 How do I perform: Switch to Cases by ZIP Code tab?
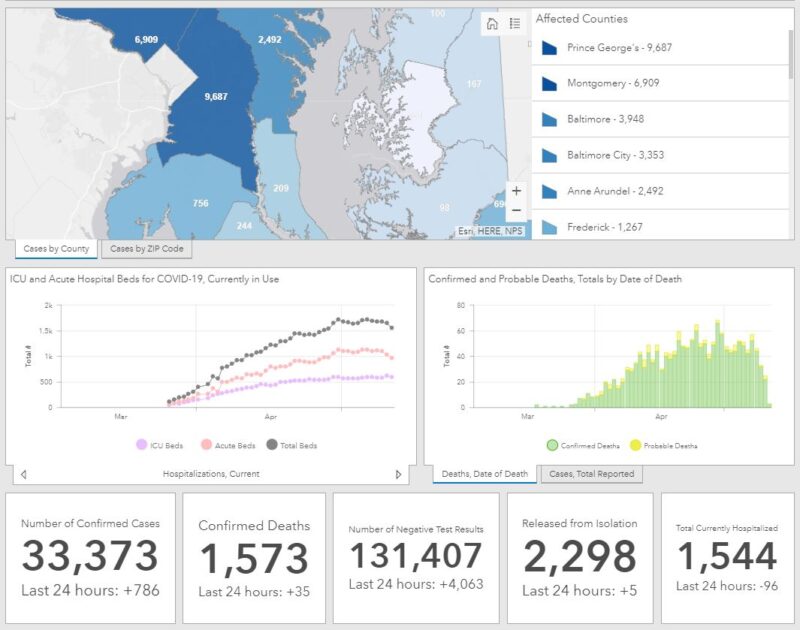pyautogui.click(x=145, y=249)
